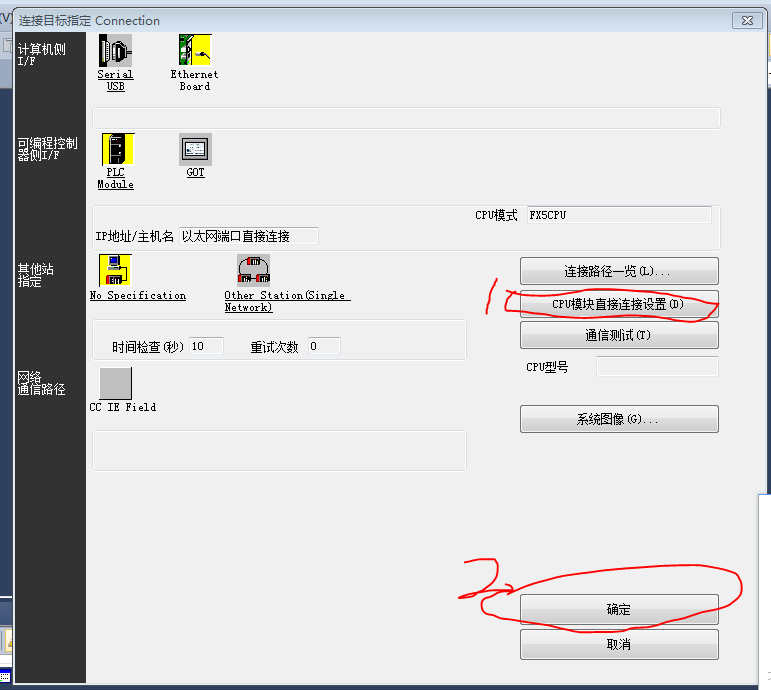Click the CC IE Field gray icon
The image size is (771, 690).
click(x=116, y=383)
